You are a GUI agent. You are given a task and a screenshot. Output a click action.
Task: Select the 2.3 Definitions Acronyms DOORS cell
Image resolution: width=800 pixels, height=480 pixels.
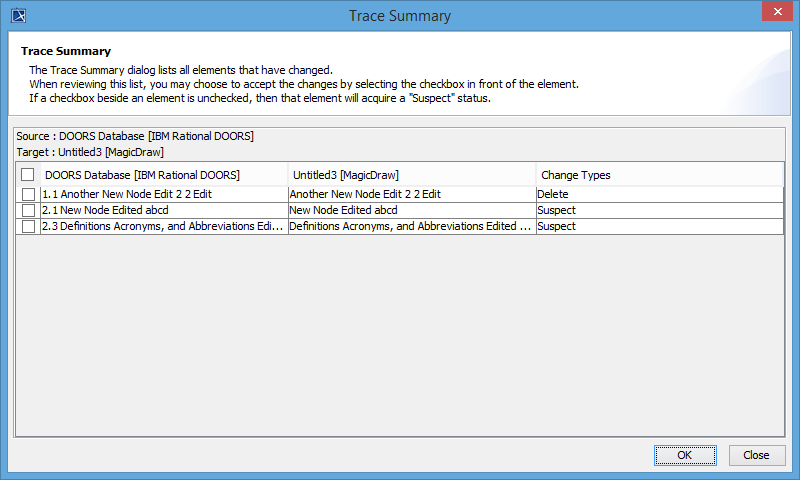(x=162, y=227)
